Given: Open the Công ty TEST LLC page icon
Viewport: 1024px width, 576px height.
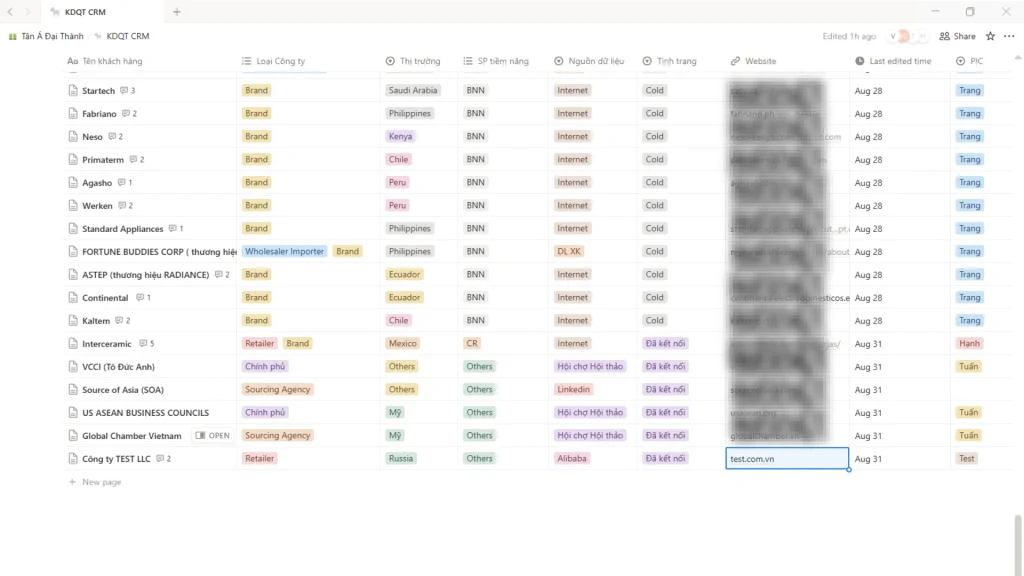Looking at the screenshot, I should [x=73, y=458].
